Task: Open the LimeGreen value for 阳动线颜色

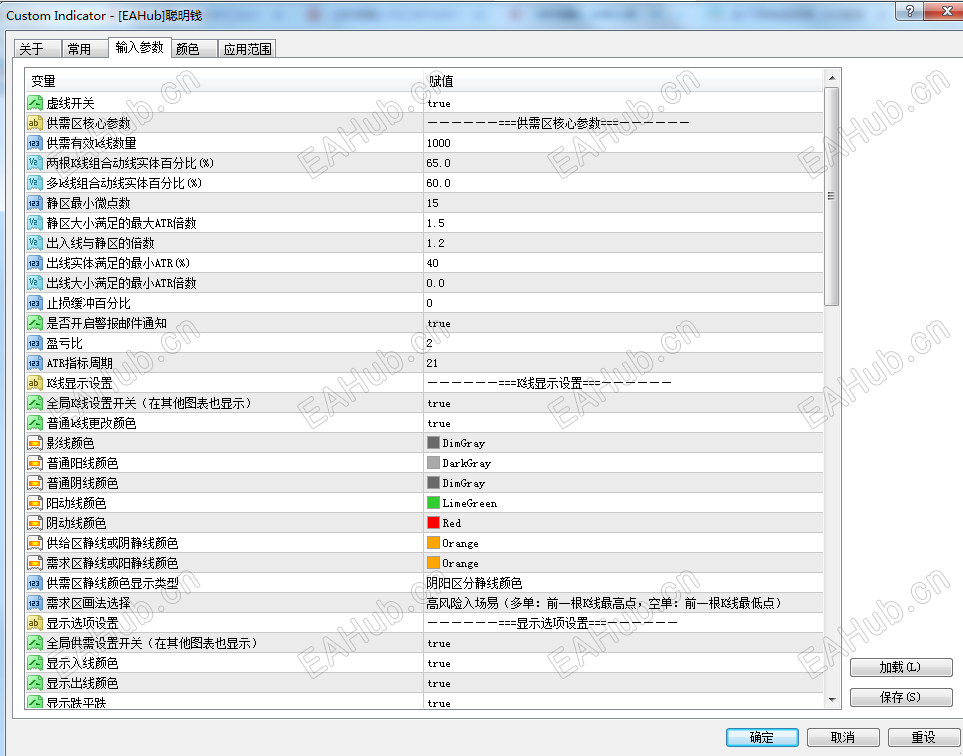Action: (623, 503)
